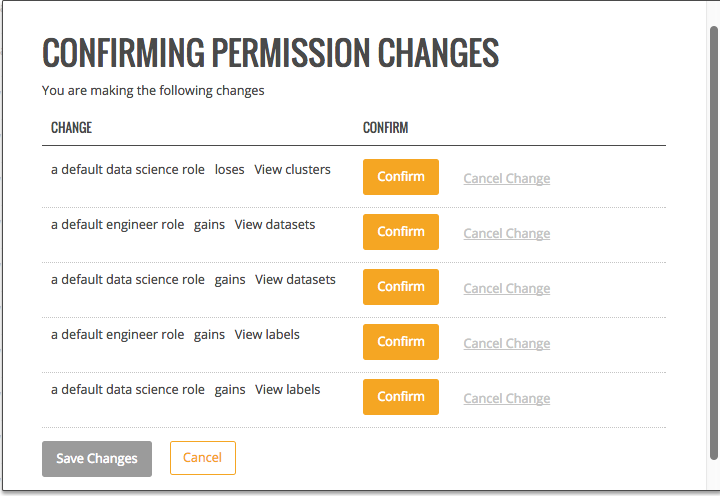This screenshot has height=496, width=720.
Task: Cancel change for engineer View datasets
Action: pos(506,234)
